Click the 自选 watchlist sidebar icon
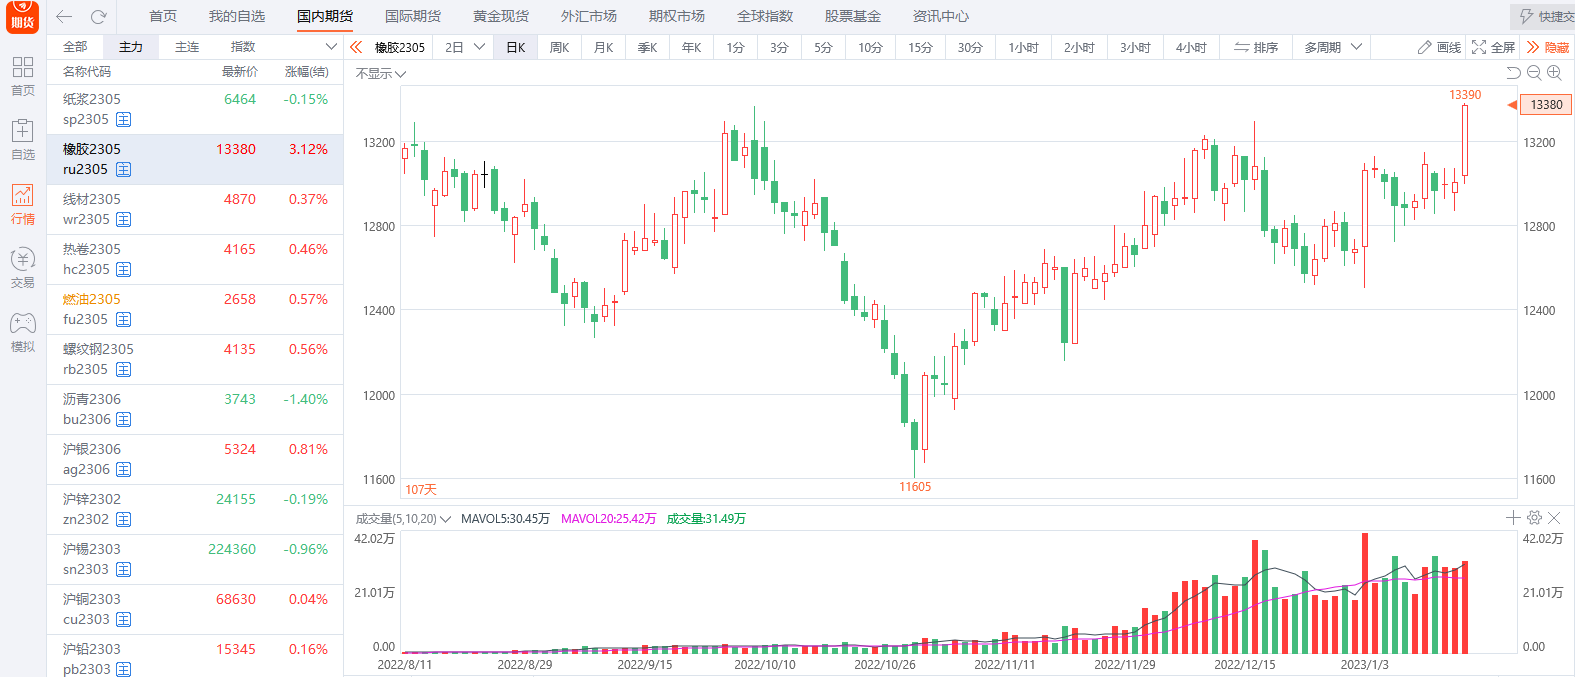This screenshot has height=677, width=1575. [x=22, y=139]
